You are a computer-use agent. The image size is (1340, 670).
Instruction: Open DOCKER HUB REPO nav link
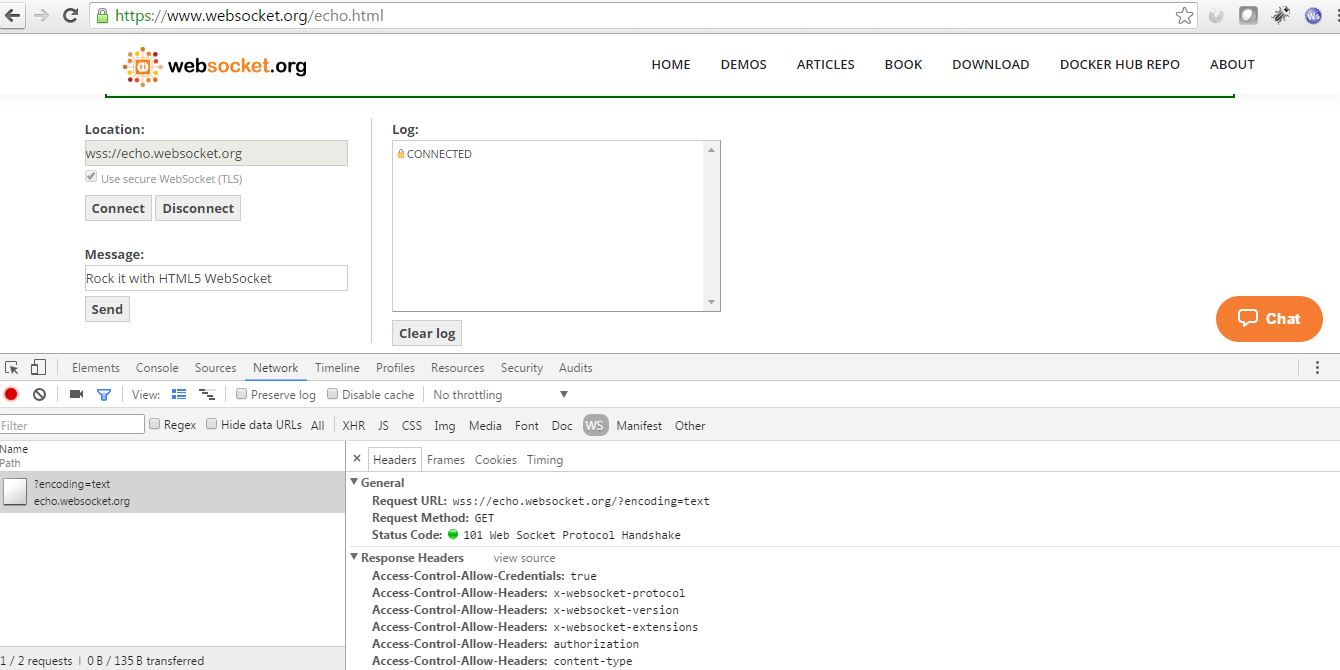coord(1120,64)
